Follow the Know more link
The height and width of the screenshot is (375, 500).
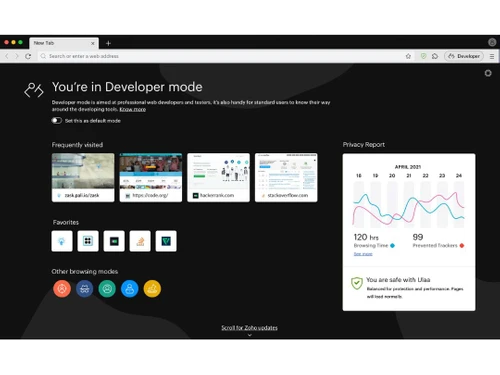(133, 109)
